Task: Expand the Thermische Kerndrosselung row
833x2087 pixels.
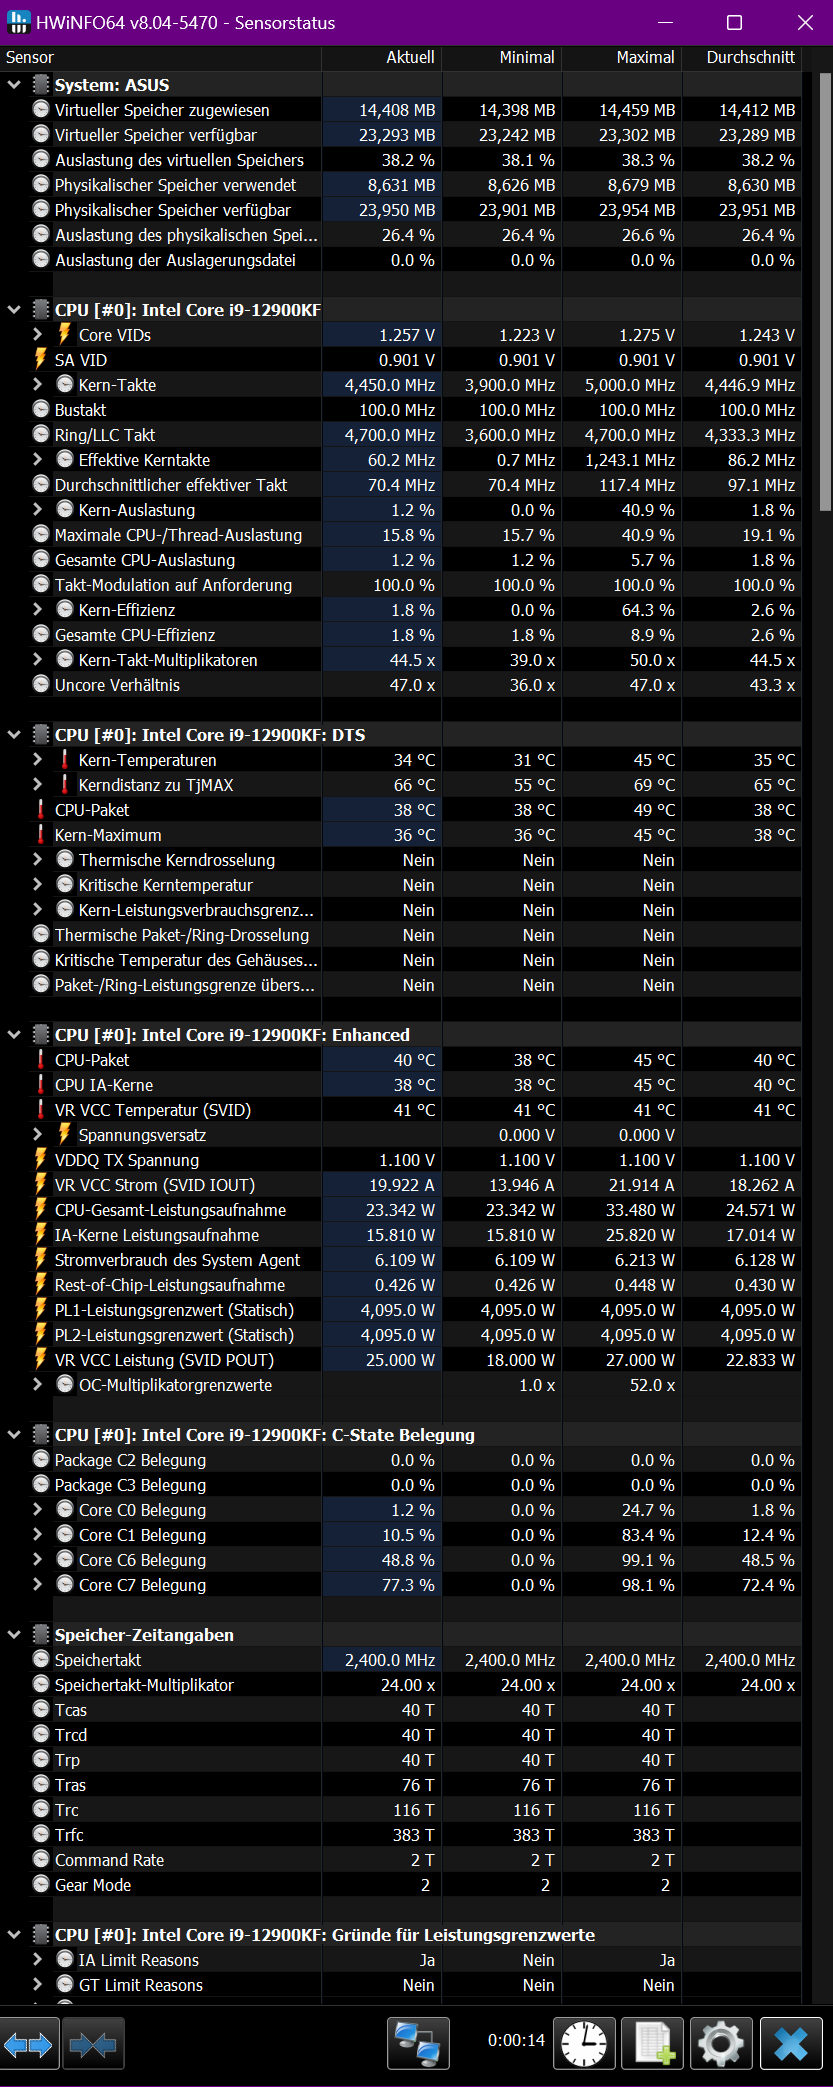Action: (38, 859)
